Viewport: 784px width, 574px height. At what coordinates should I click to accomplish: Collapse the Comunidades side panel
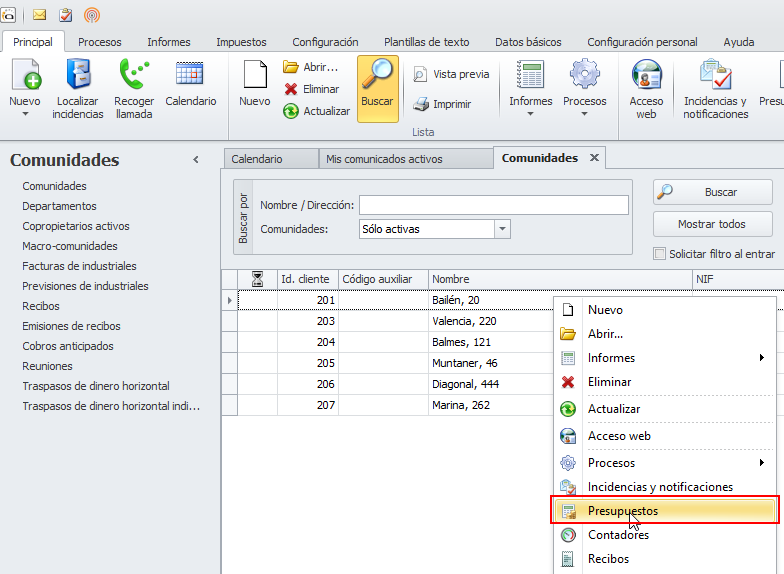tap(196, 160)
